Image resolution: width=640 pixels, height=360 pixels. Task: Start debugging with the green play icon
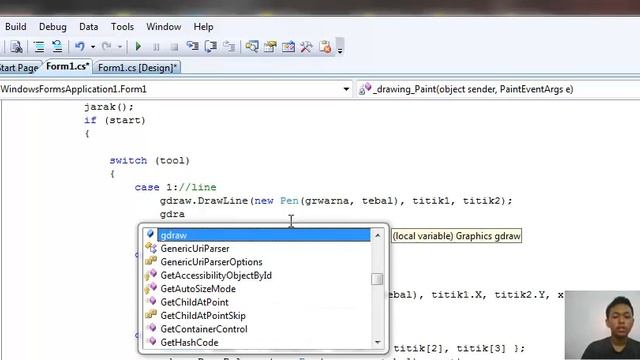tap(138, 47)
